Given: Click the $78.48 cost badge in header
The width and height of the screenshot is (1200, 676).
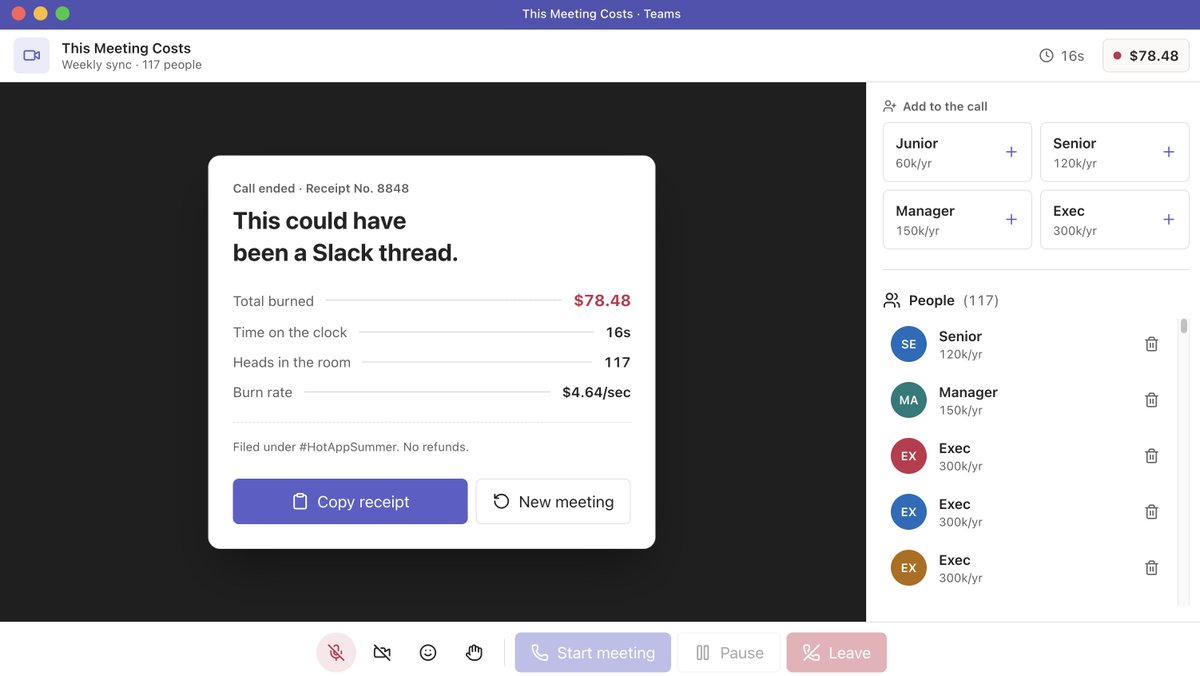Looking at the screenshot, I should point(1146,56).
